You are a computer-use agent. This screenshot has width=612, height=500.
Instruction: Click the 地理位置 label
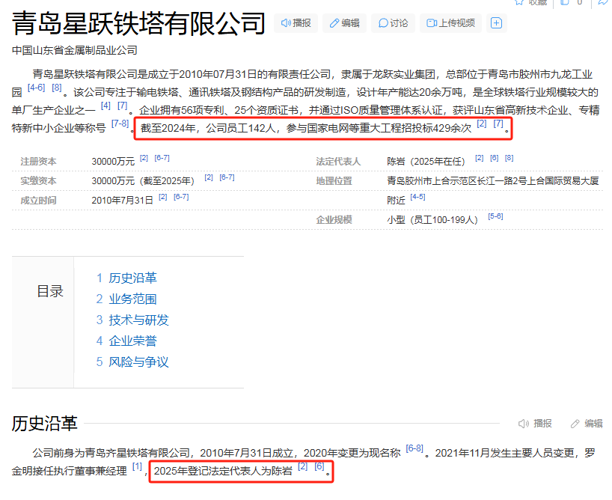pos(334,181)
